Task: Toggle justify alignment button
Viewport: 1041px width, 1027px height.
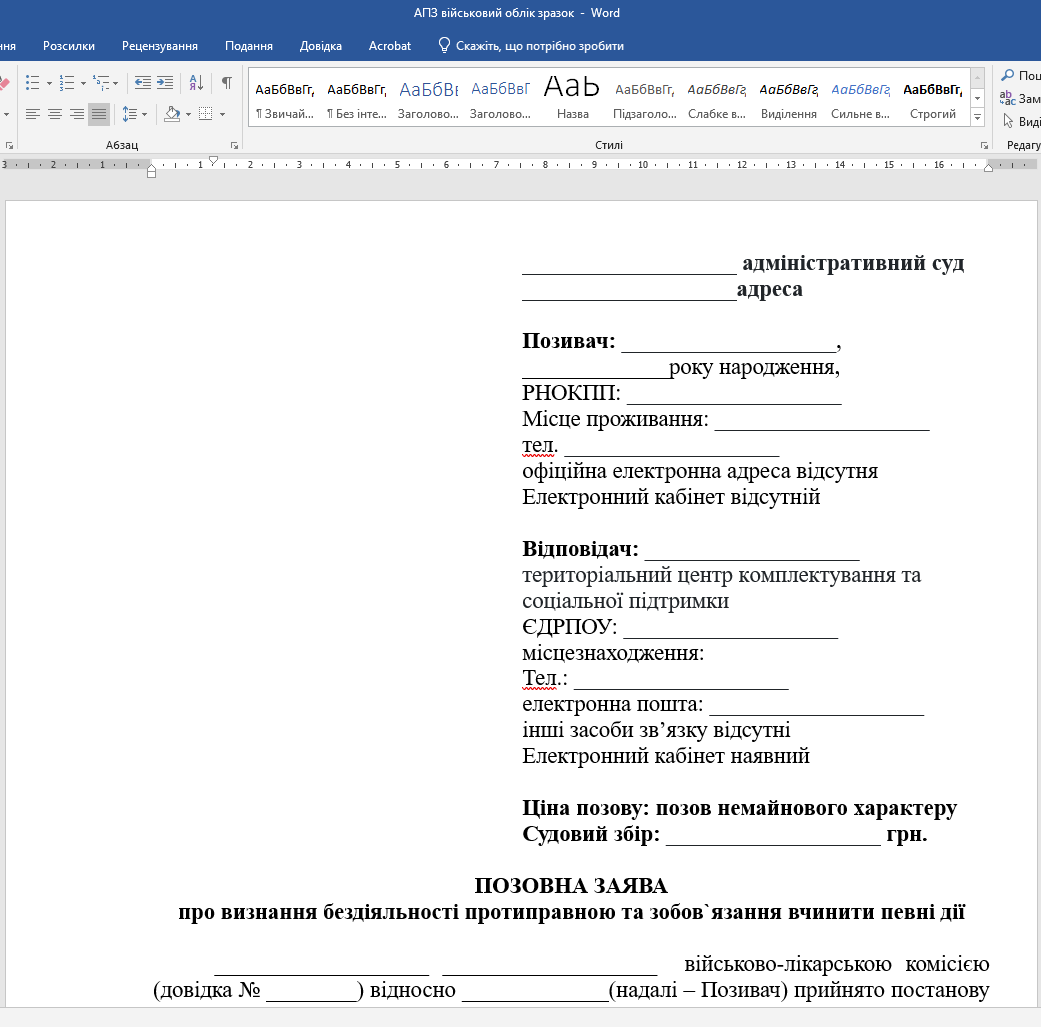Action: 98,114
